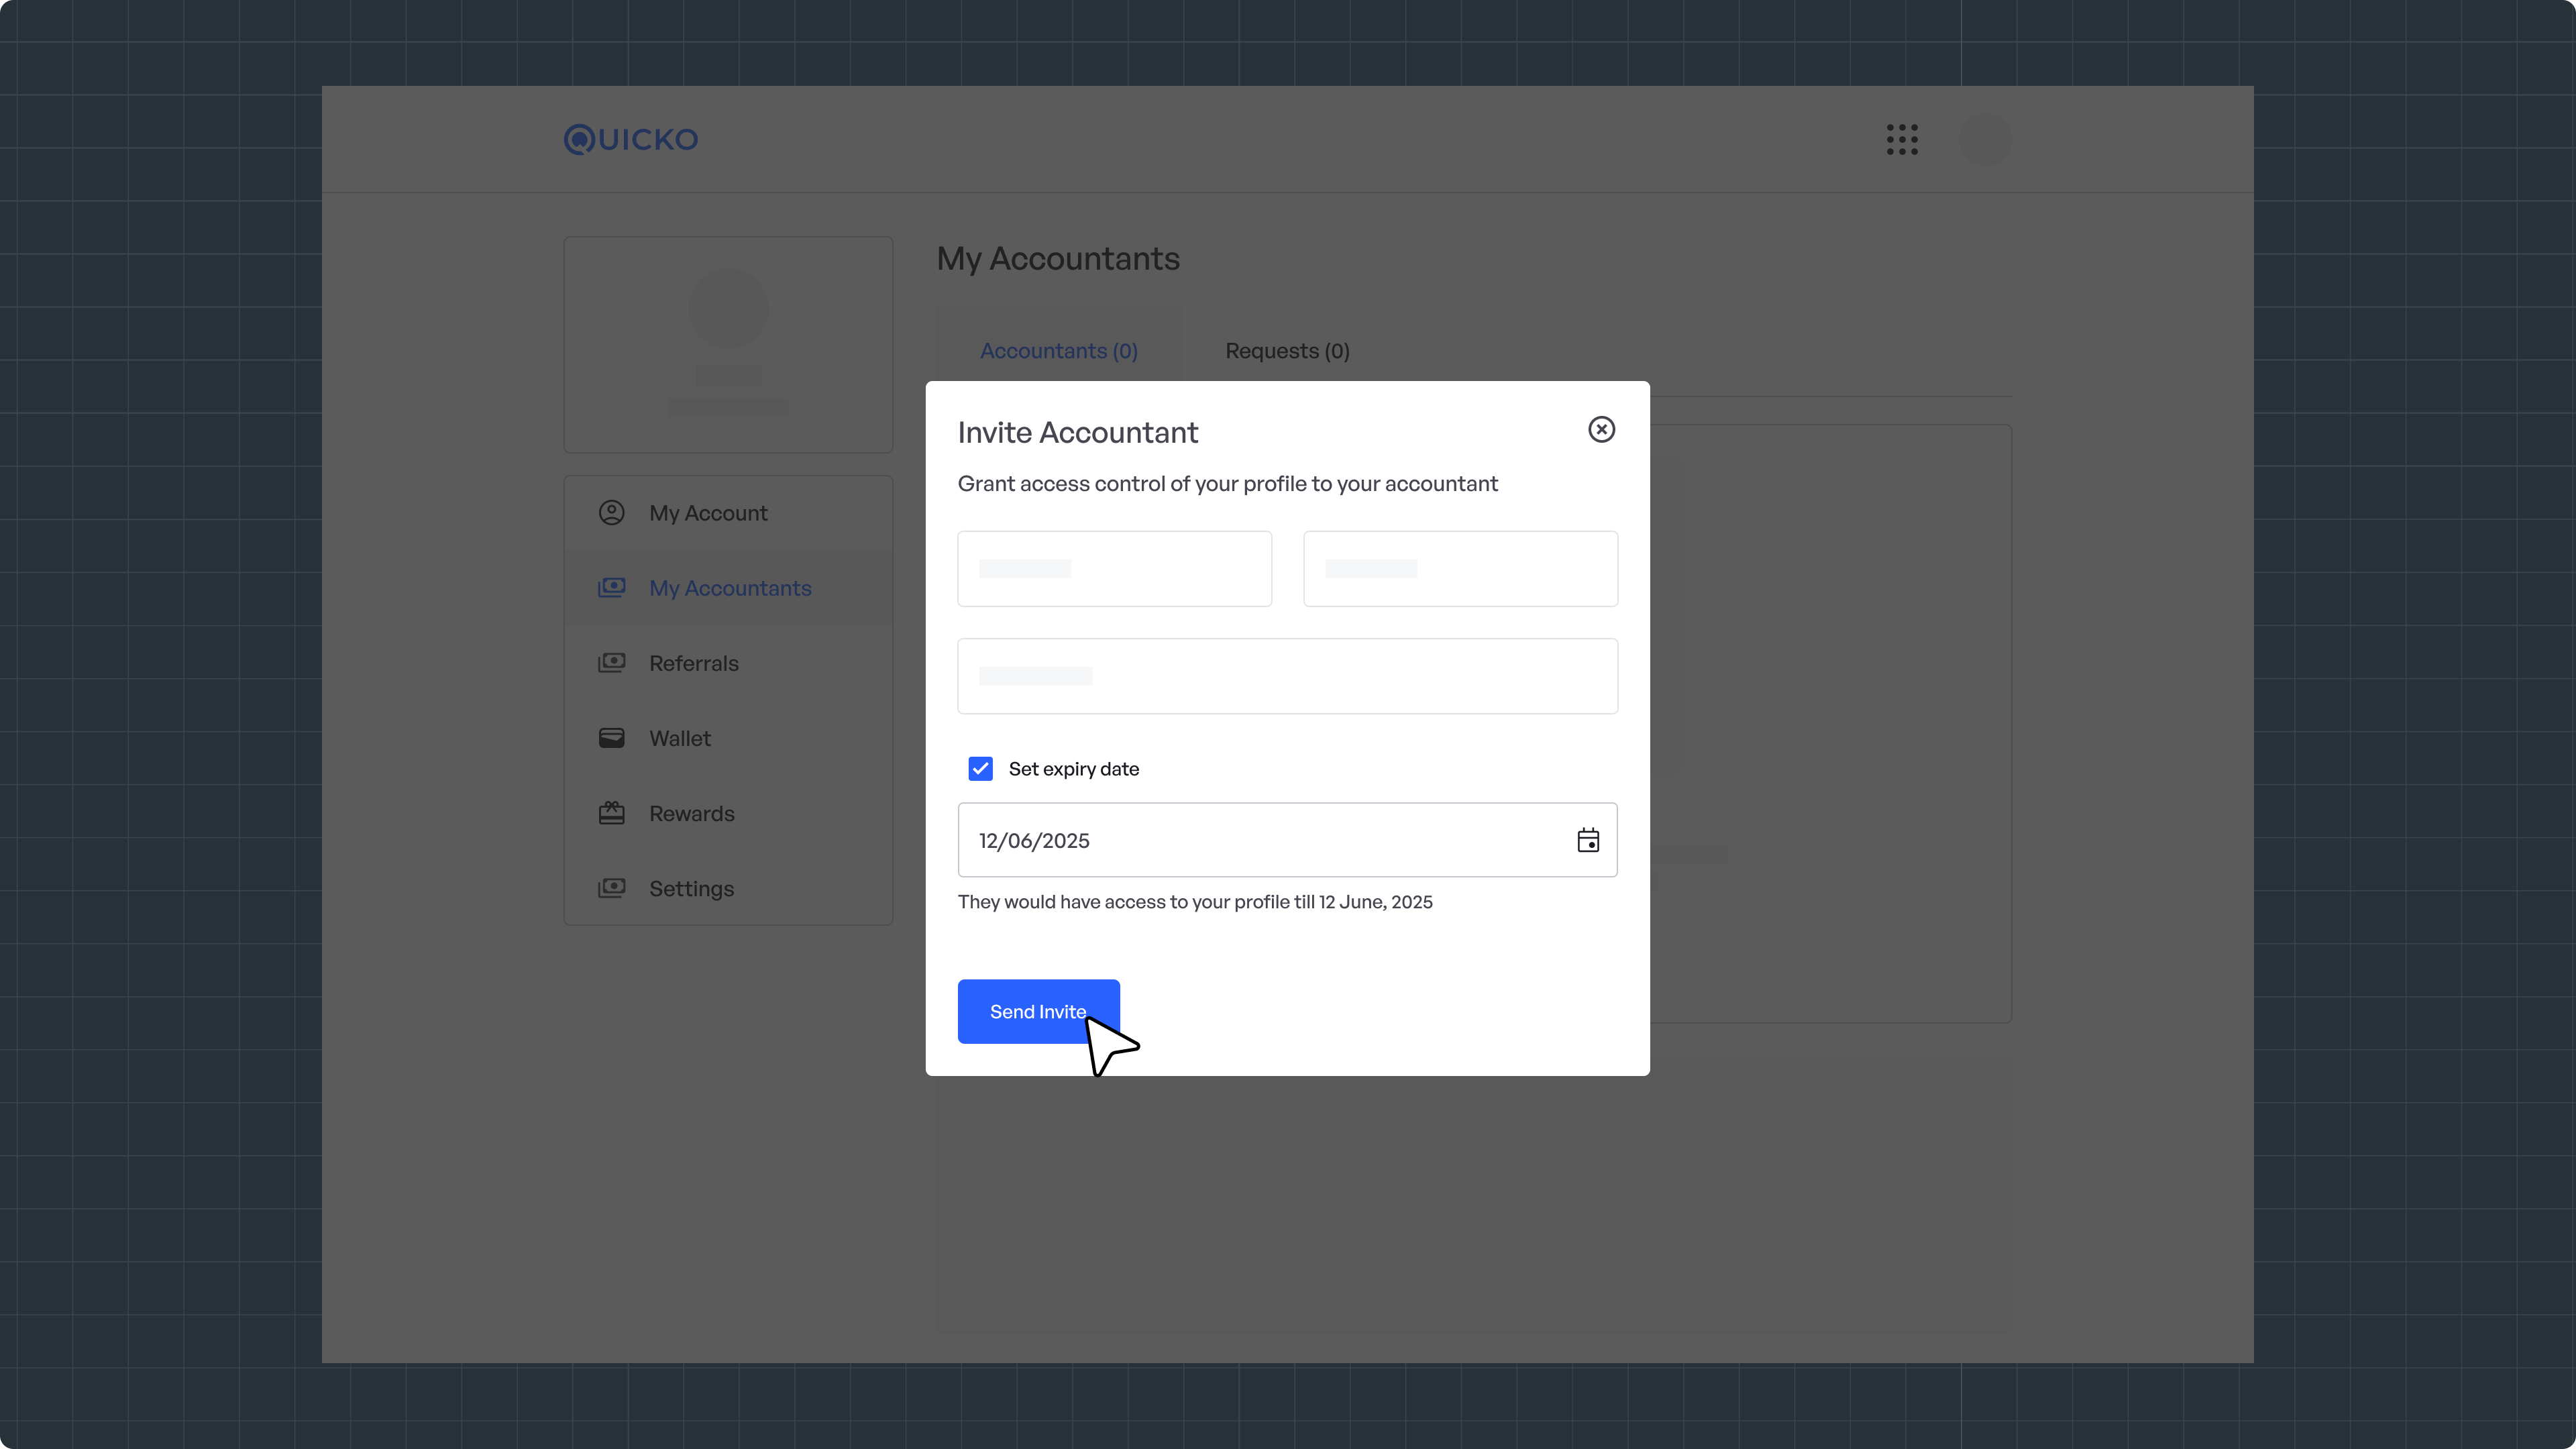Click the Settings sidebar icon
Viewport: 2576px width, 1449px height.
pyautogui.click(x=612, y=887)
